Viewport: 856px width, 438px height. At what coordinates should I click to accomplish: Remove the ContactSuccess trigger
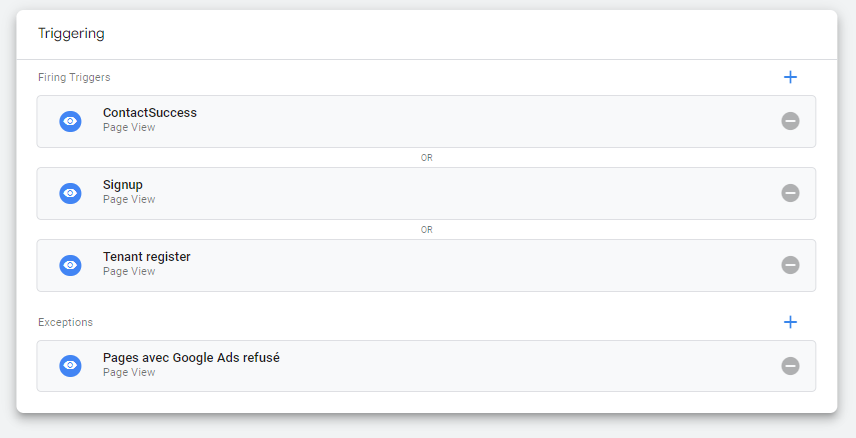tap(790, 121)
